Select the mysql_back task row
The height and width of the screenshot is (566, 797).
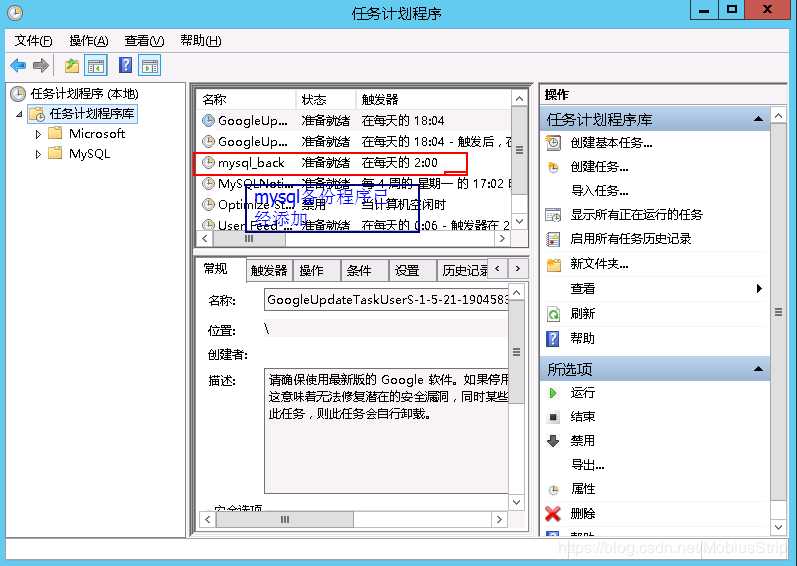pos(244,163)
